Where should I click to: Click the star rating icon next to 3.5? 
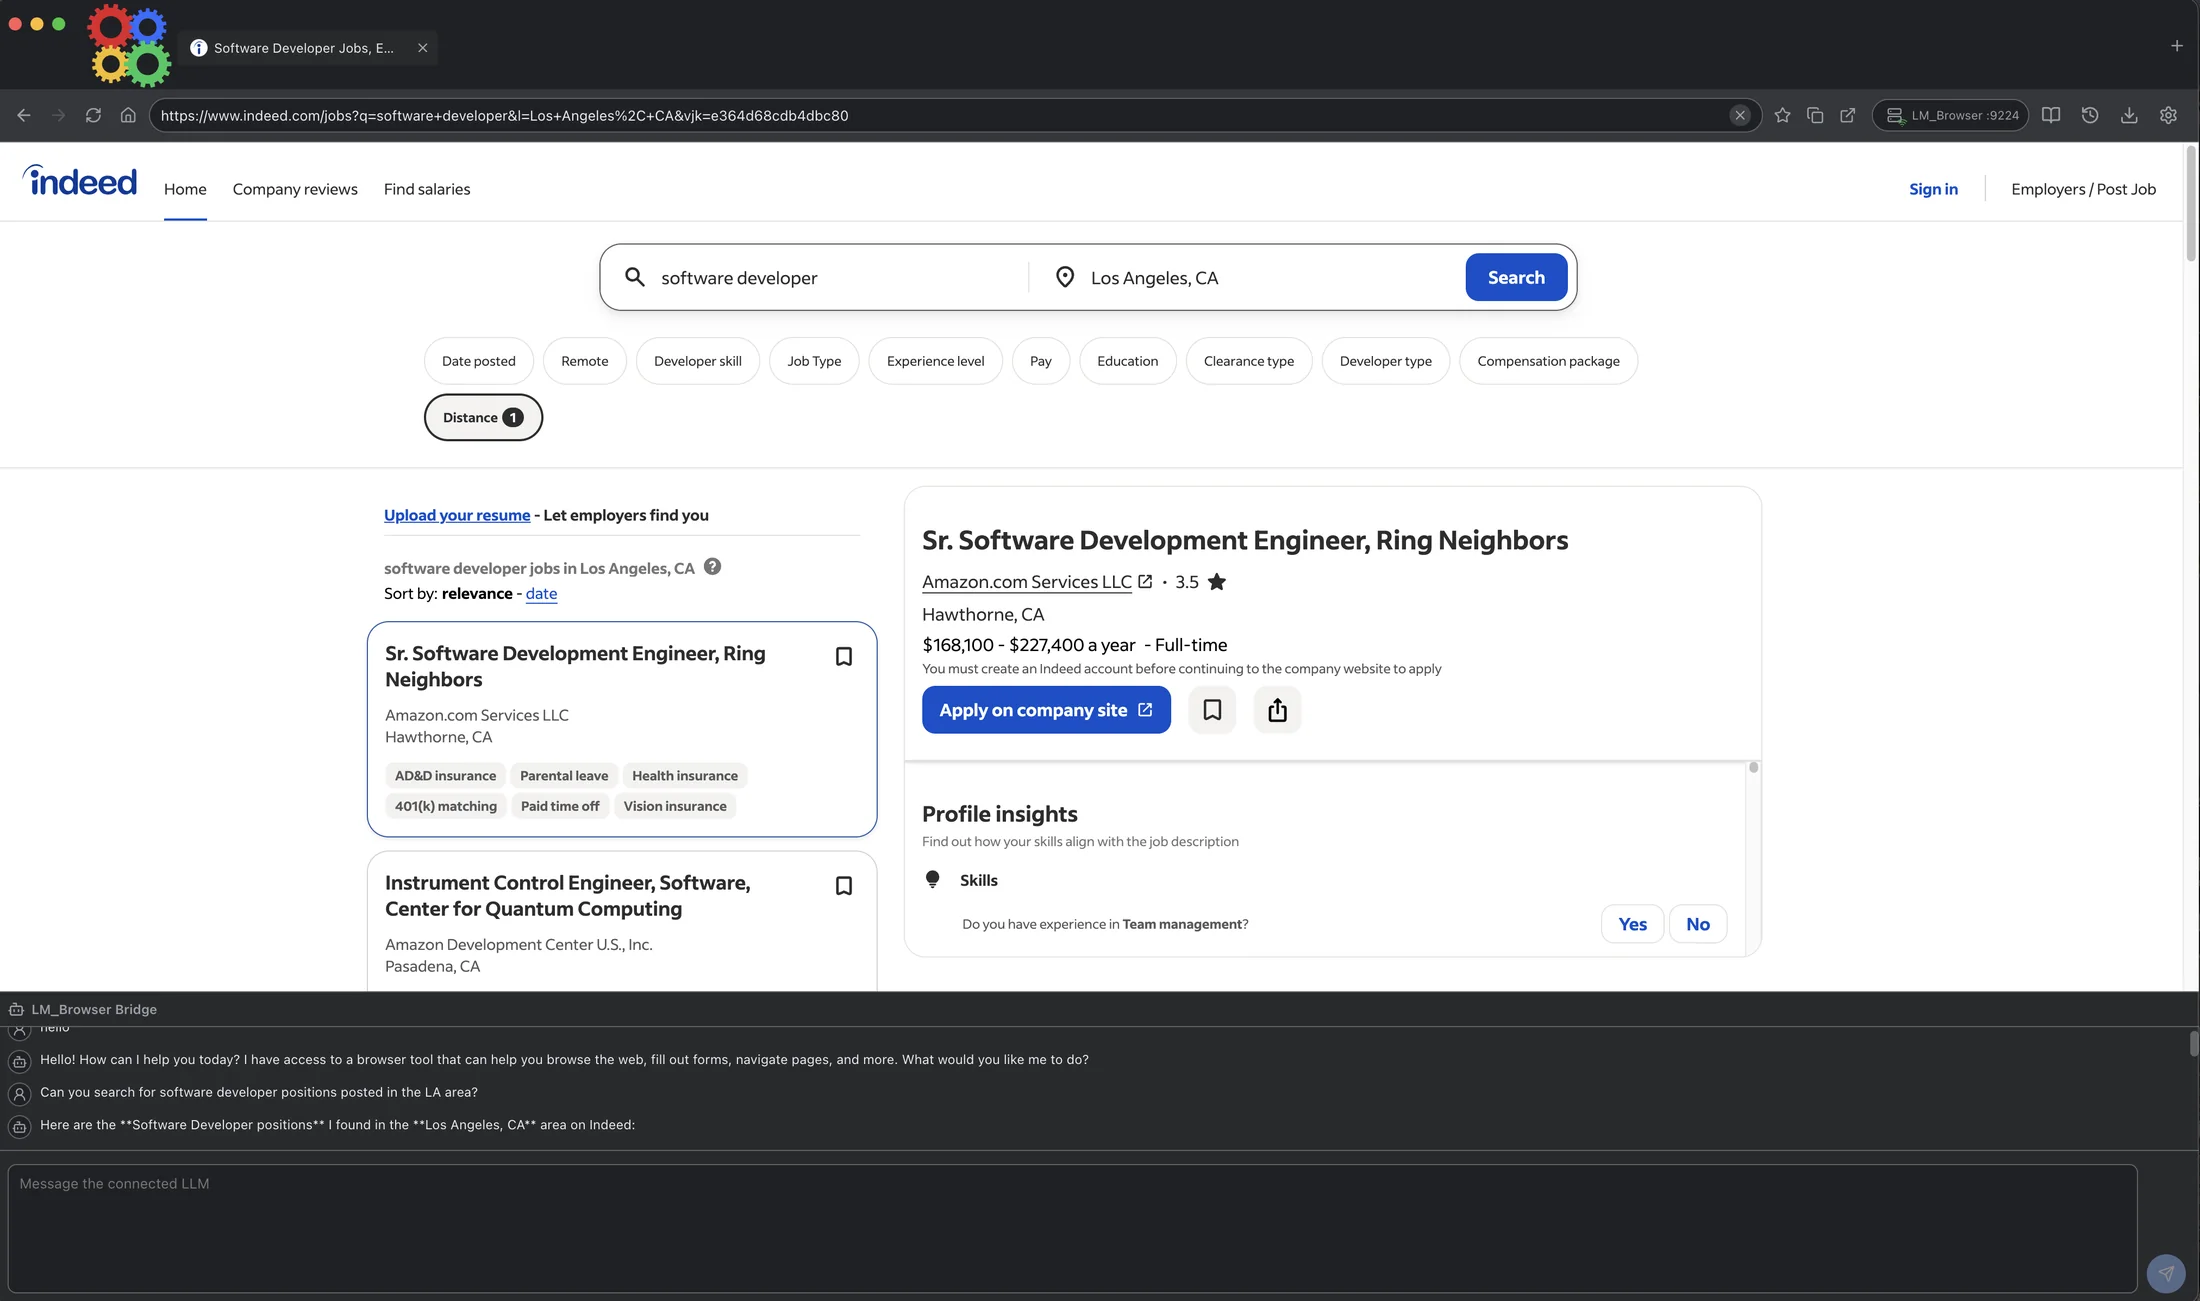coord(1216,582)
